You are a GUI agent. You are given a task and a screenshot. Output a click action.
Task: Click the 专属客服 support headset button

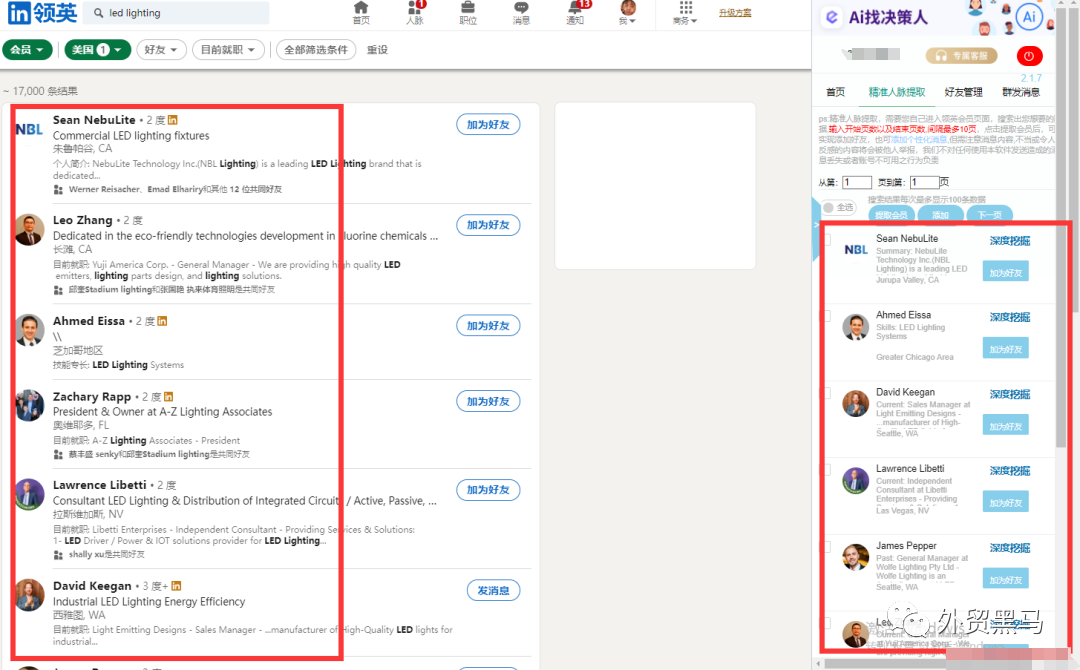click(962, 55)
